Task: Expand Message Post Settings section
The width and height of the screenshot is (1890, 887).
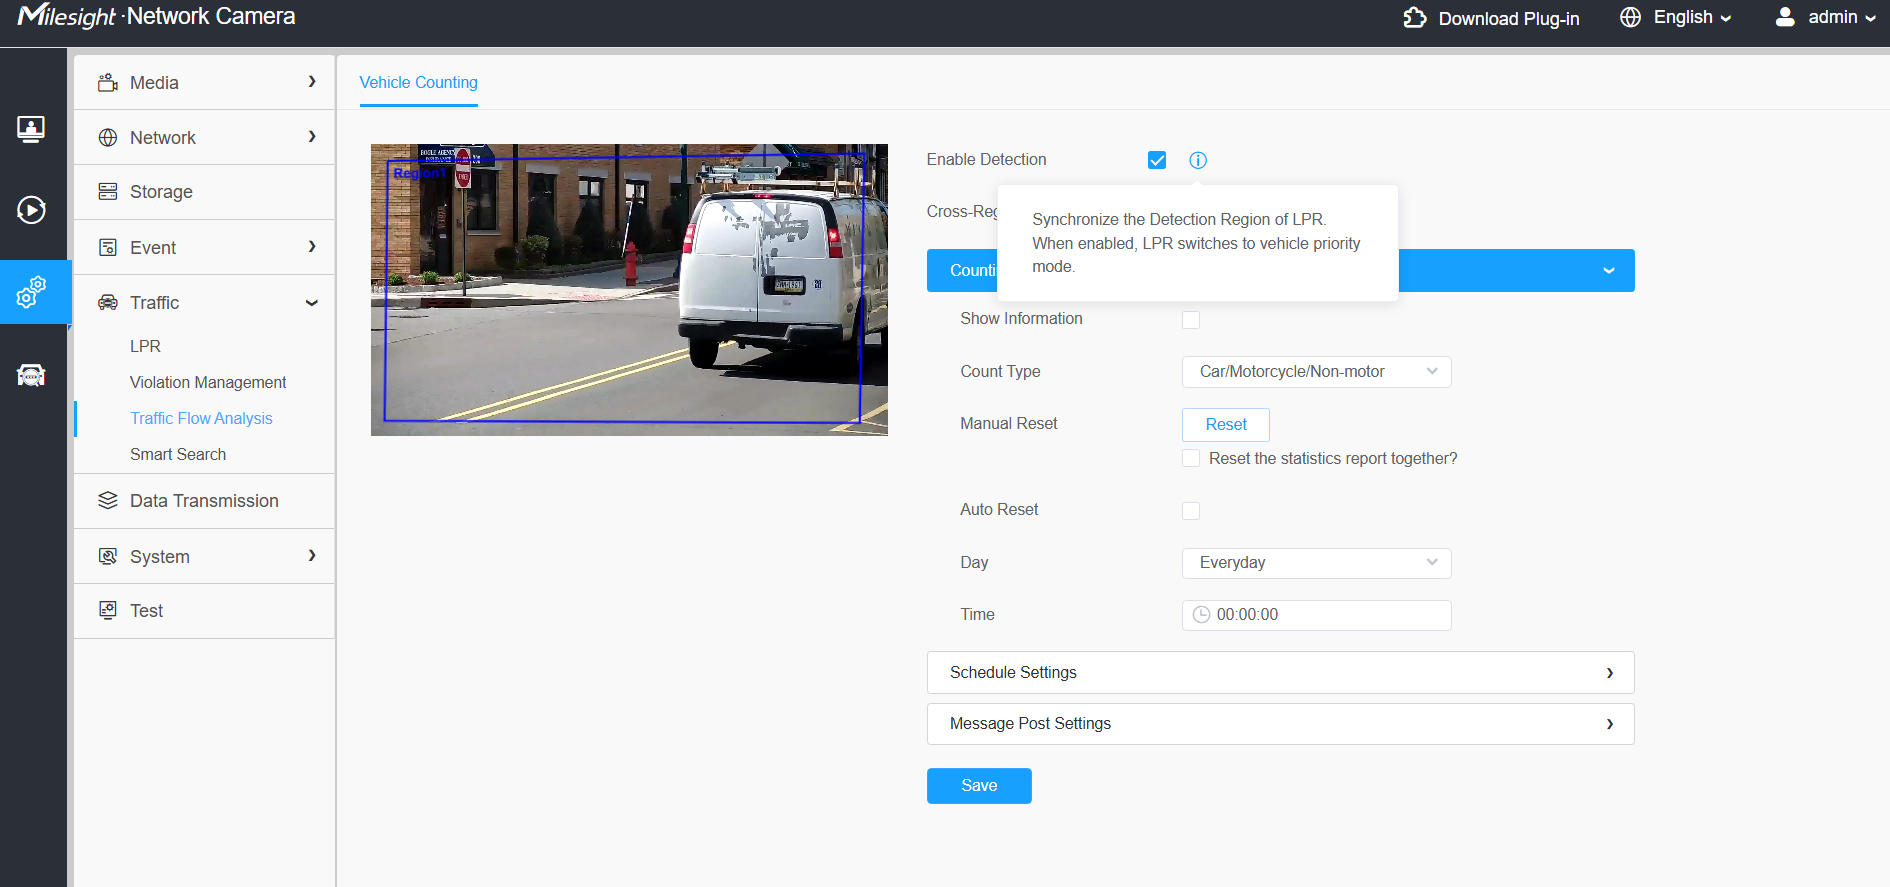Action: coord(1280,724)
